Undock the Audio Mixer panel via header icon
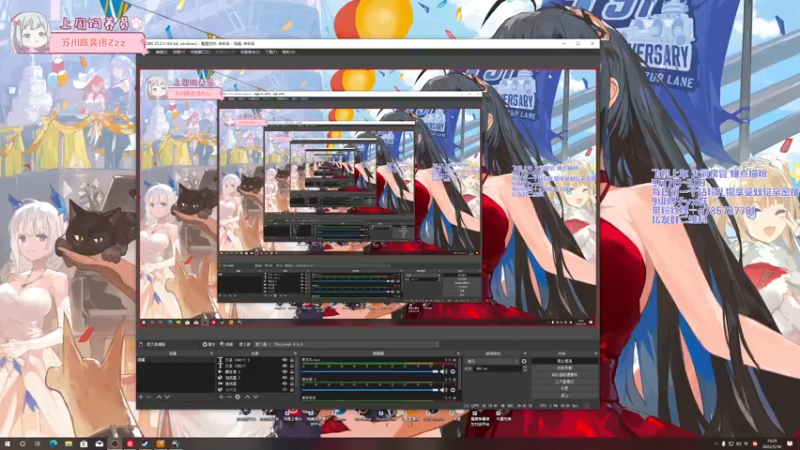This screenshot has width=800, height=450. click(458, 353)
